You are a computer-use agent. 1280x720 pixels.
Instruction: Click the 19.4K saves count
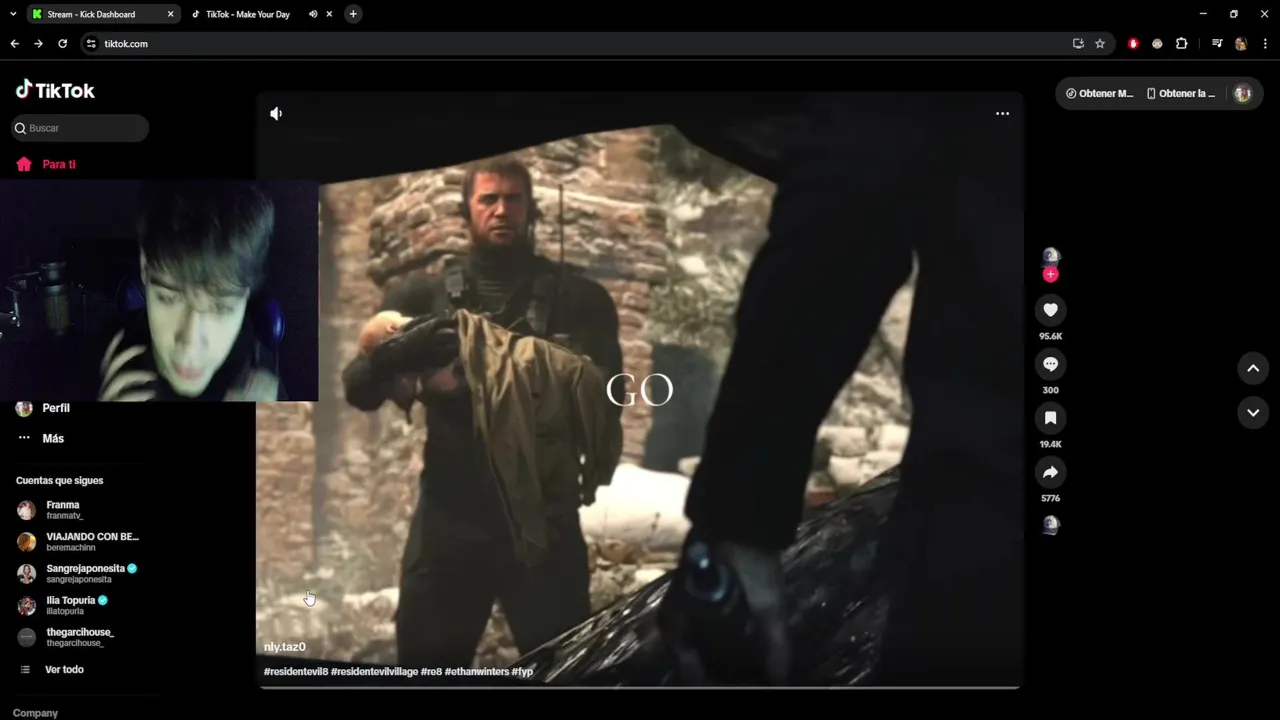(x=1050, y=444)
